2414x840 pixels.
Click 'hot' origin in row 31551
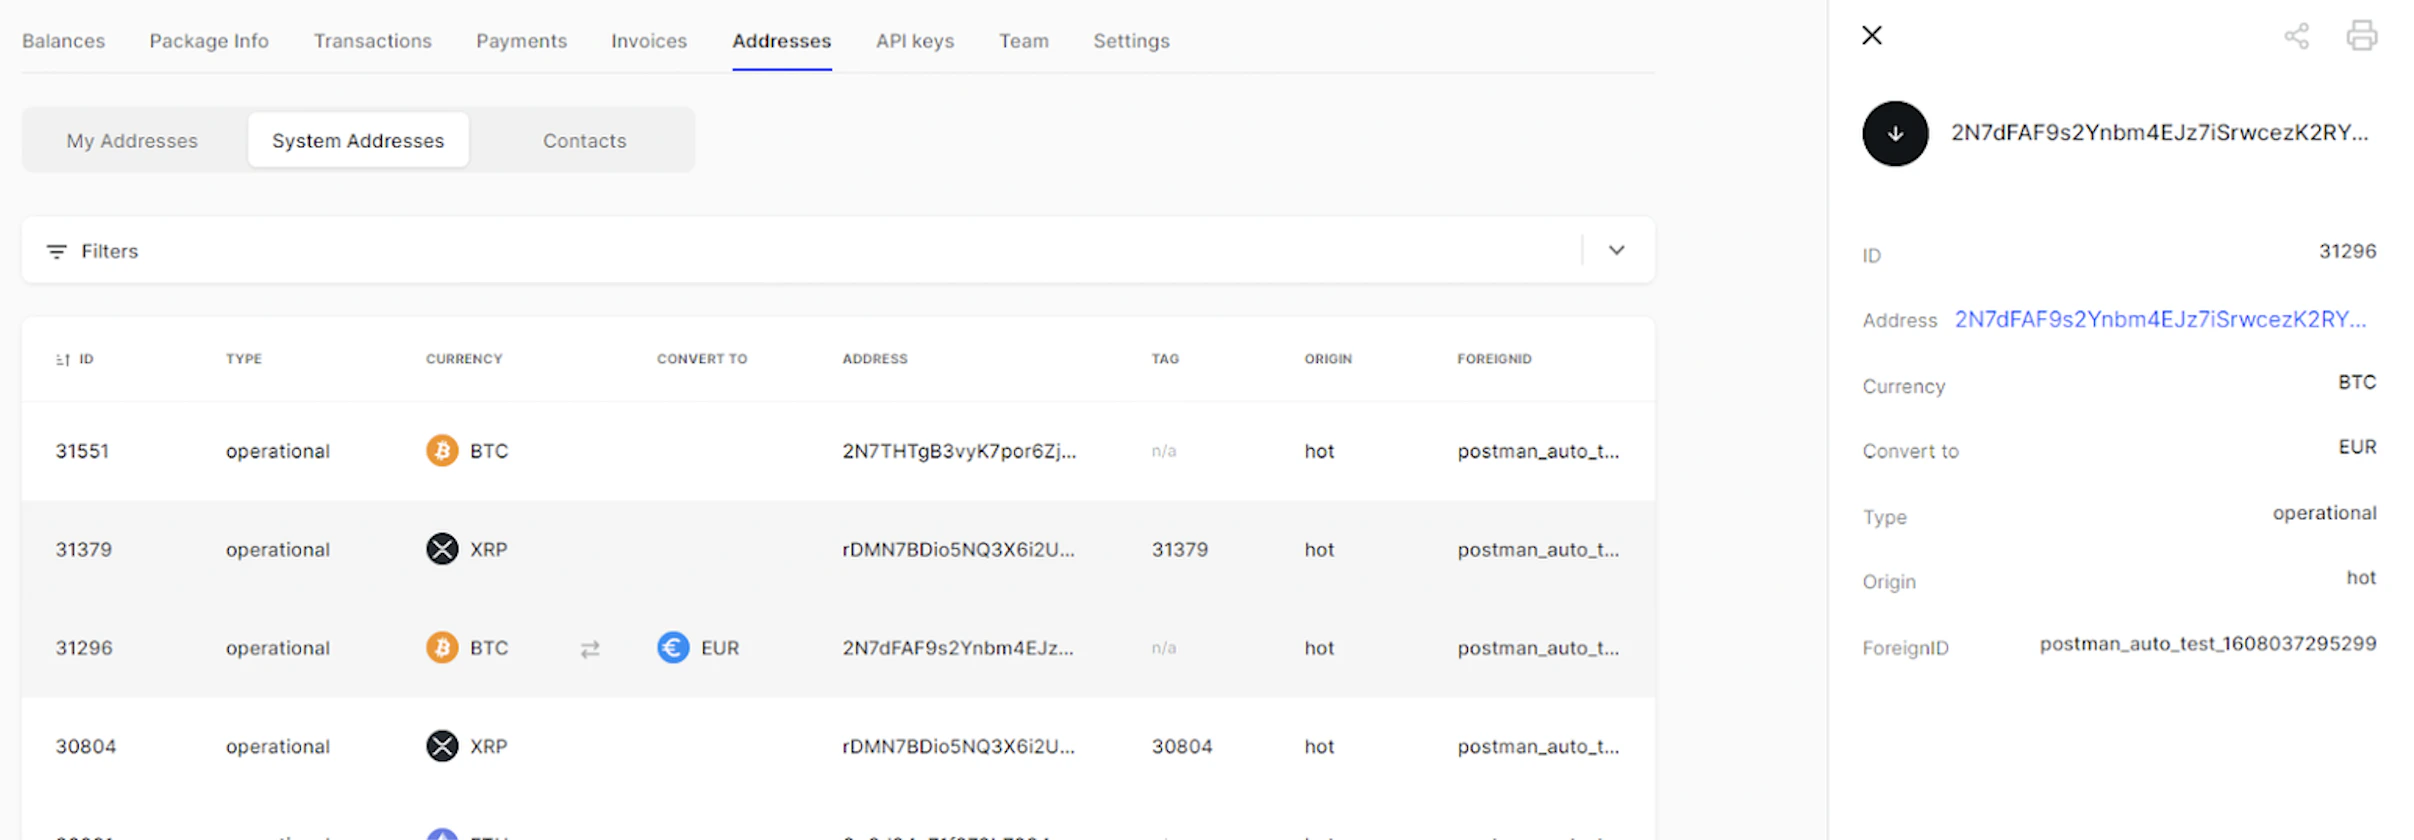pyautogui.click(x=1319, y=451)
